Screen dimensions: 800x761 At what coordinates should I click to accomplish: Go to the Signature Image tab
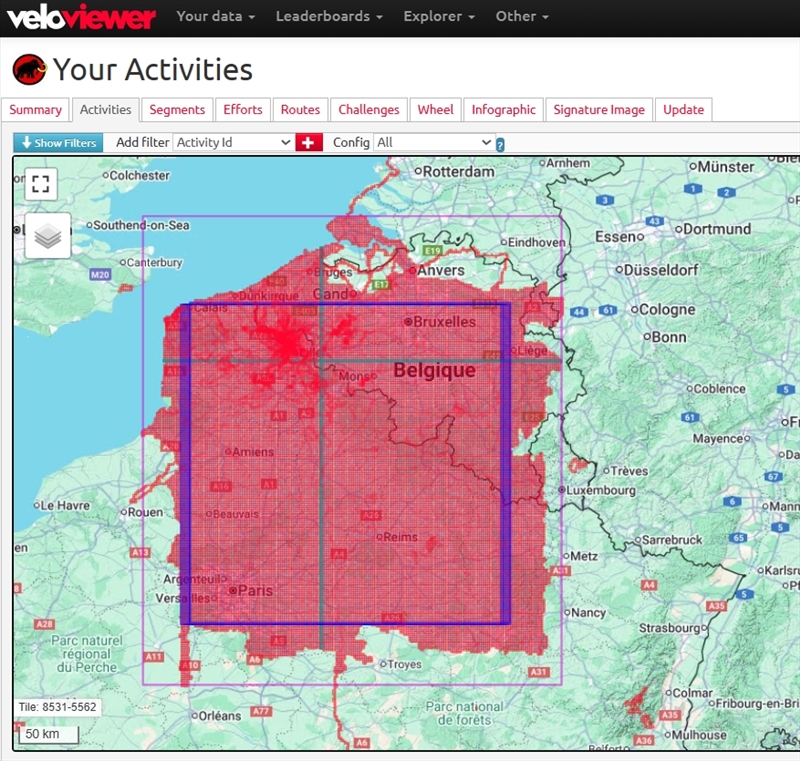point(599,110)
